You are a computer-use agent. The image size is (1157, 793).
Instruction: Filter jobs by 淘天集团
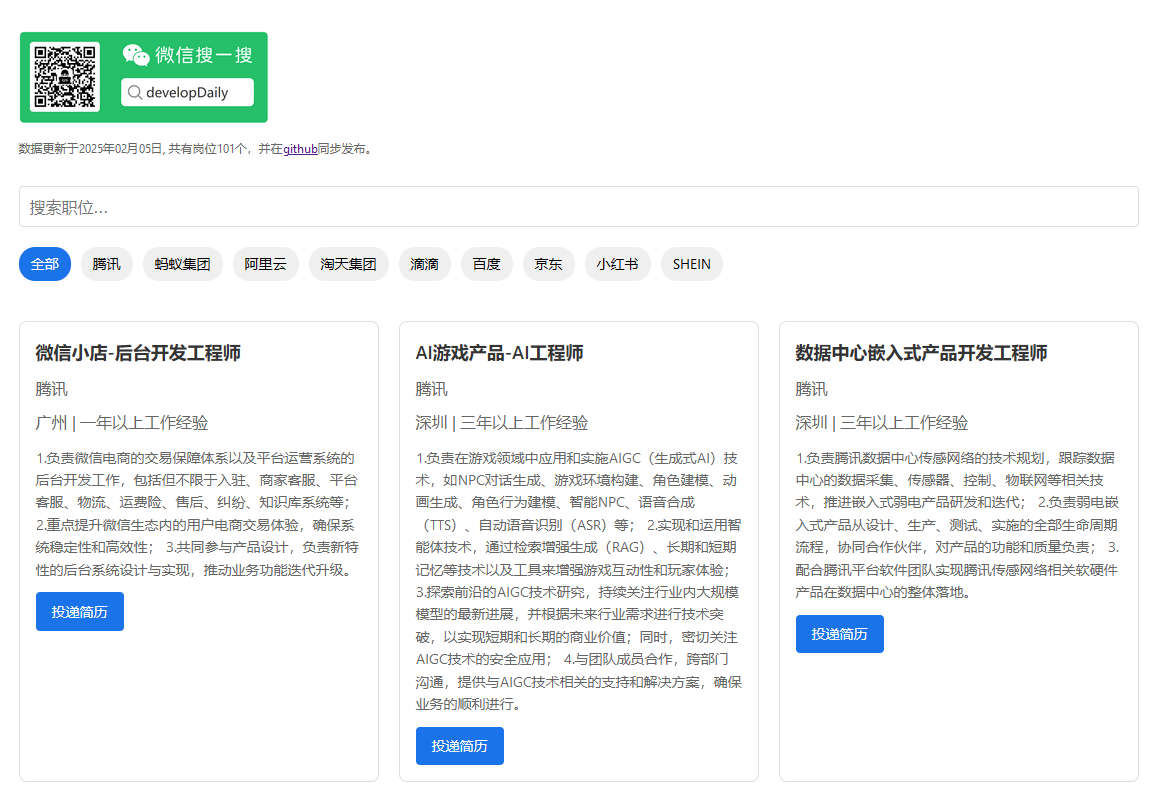click(348, 264)
